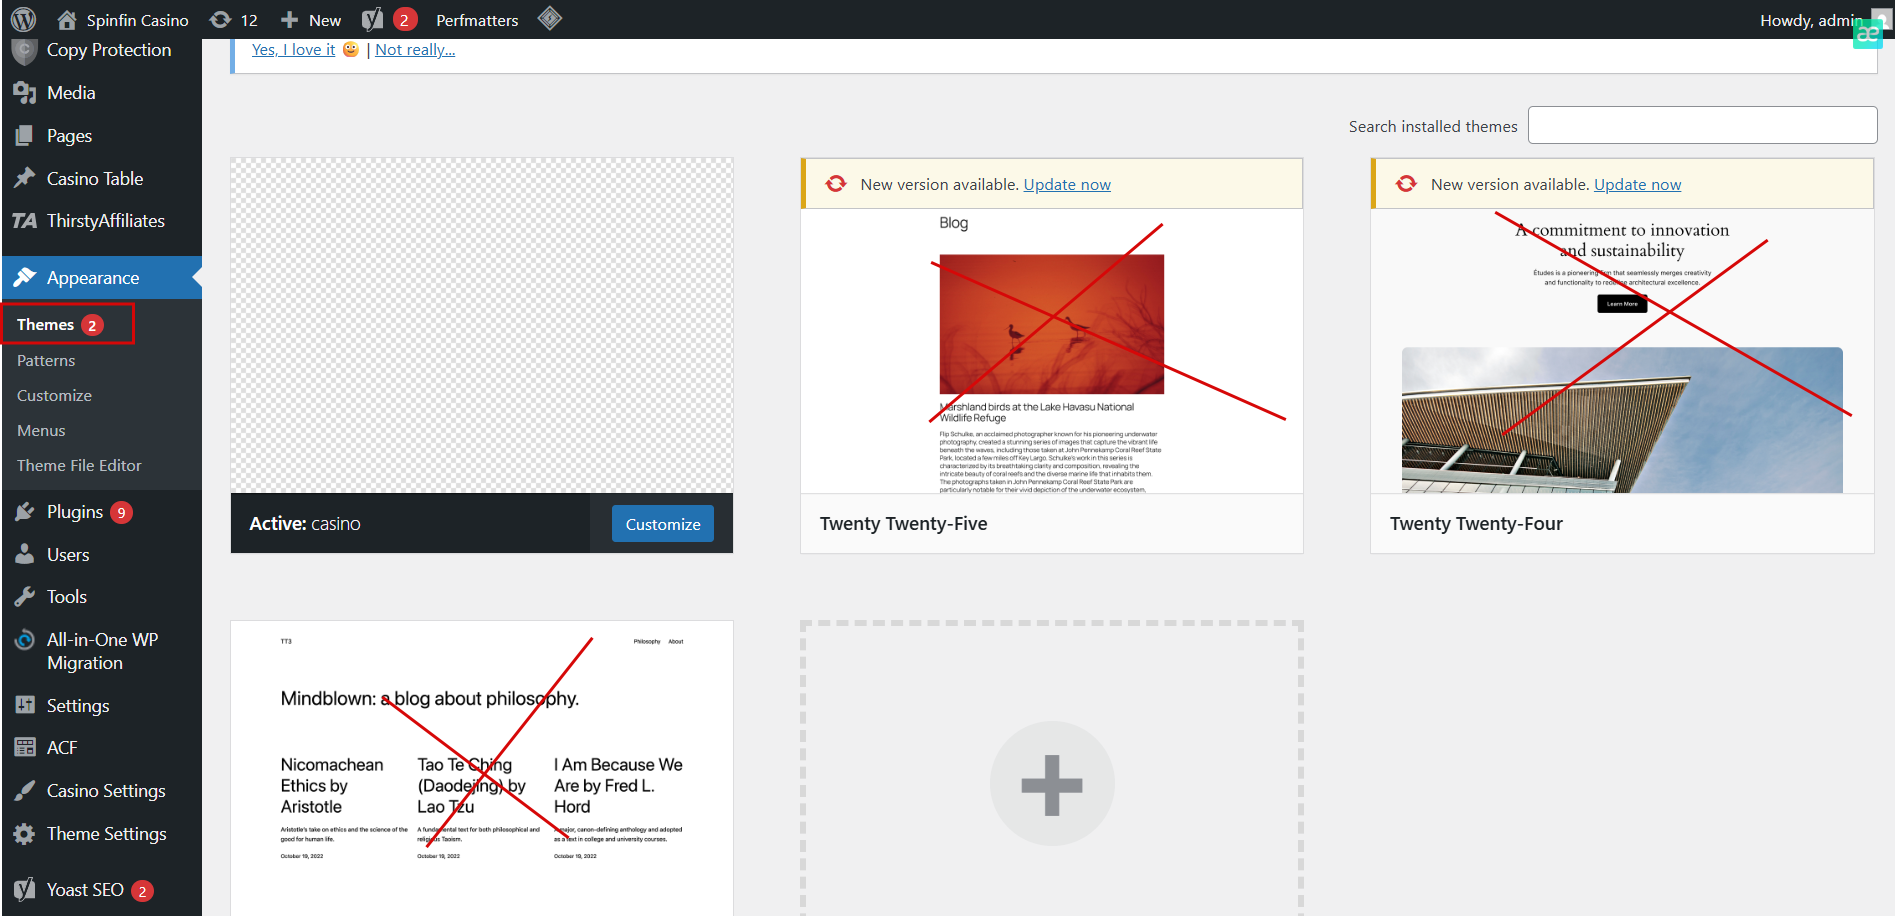Open the Theme File Editor
This screenshot has height=916, width=1895.
point(79,465)
